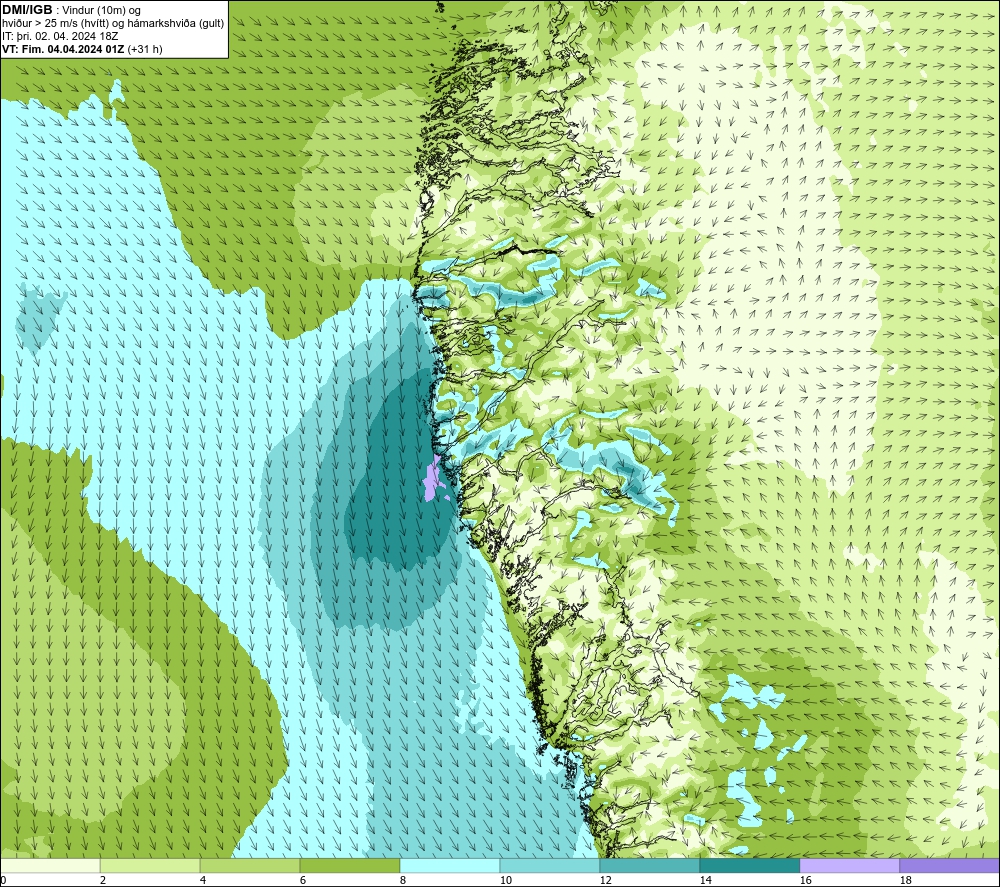1000x887 pixels.
Task: Click the 10–12 m/s aqua legend swatch
Action: [550, 865]
